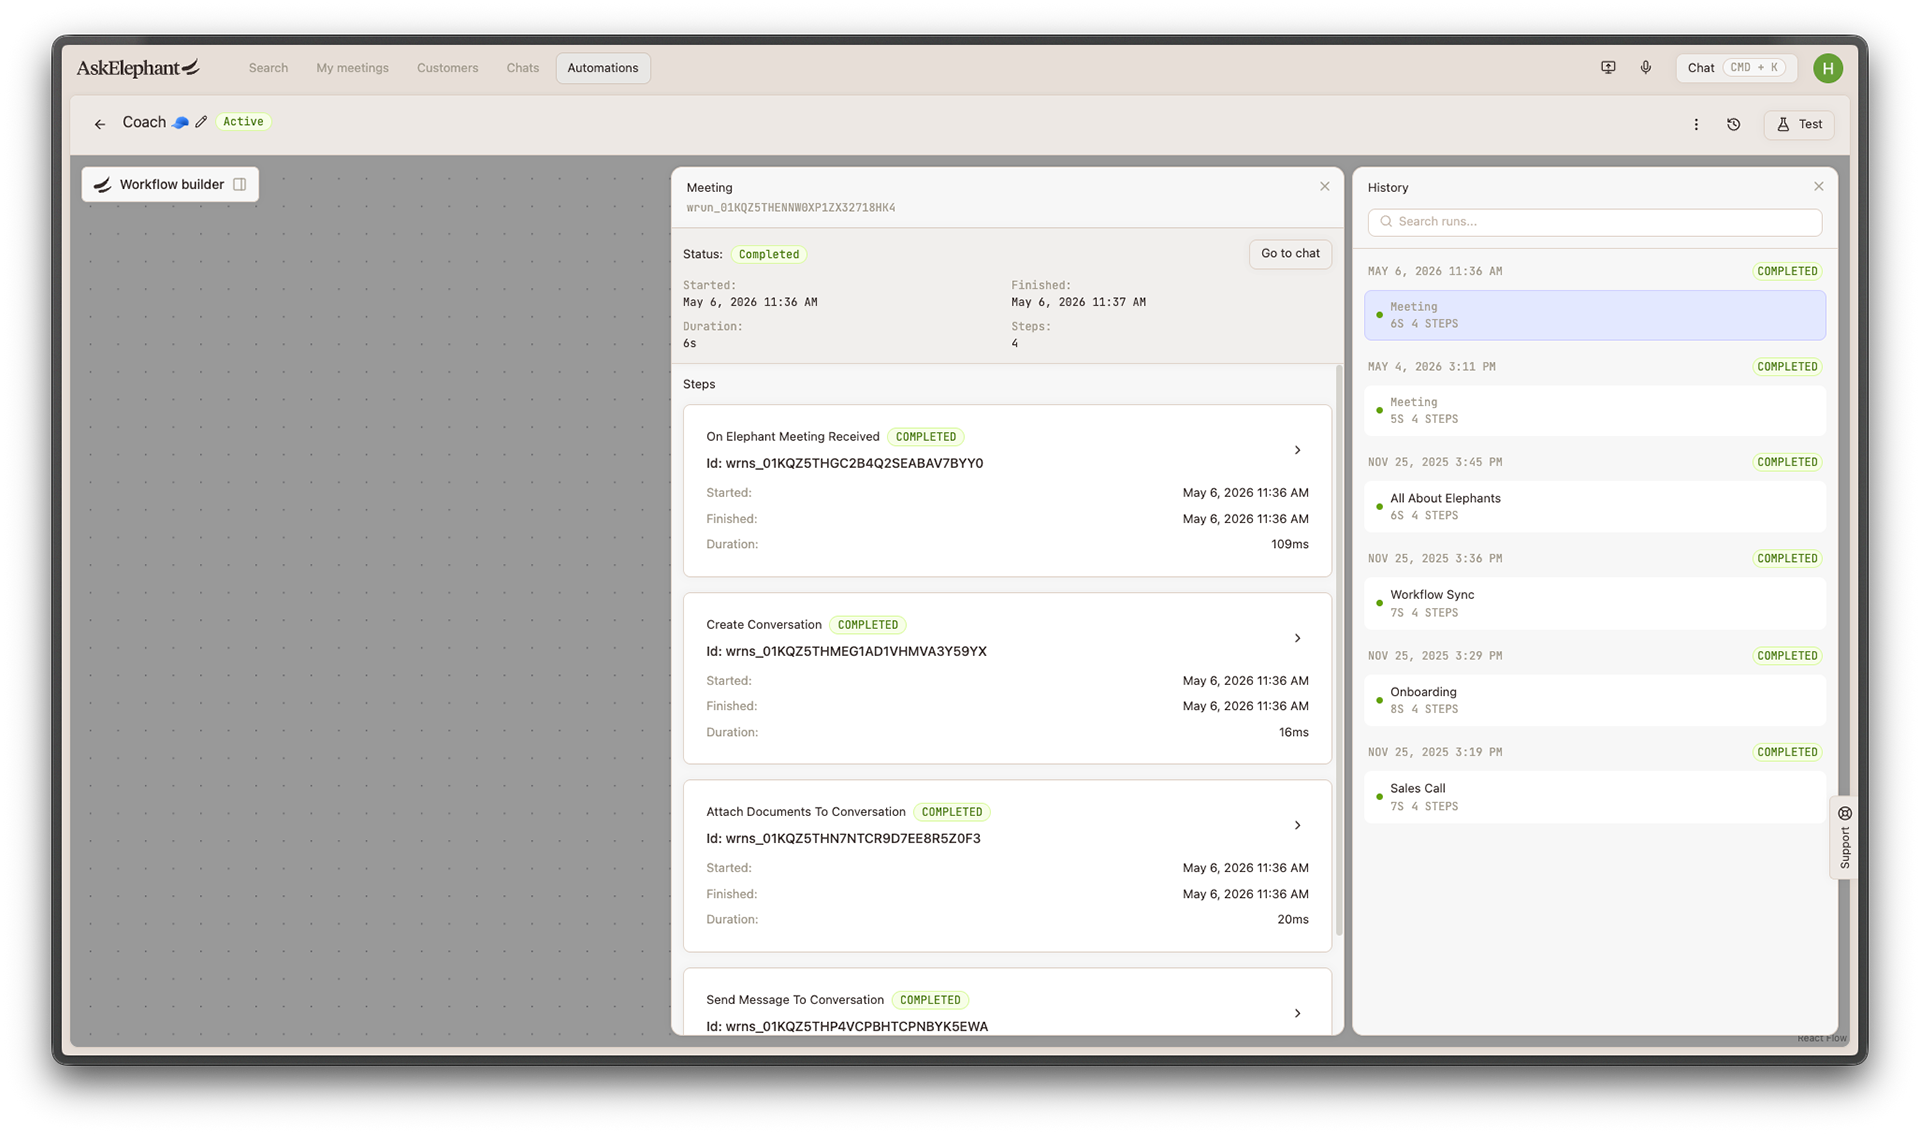Select the All About Elephants run
Screen dimensions: 1920x1134
1594,507
